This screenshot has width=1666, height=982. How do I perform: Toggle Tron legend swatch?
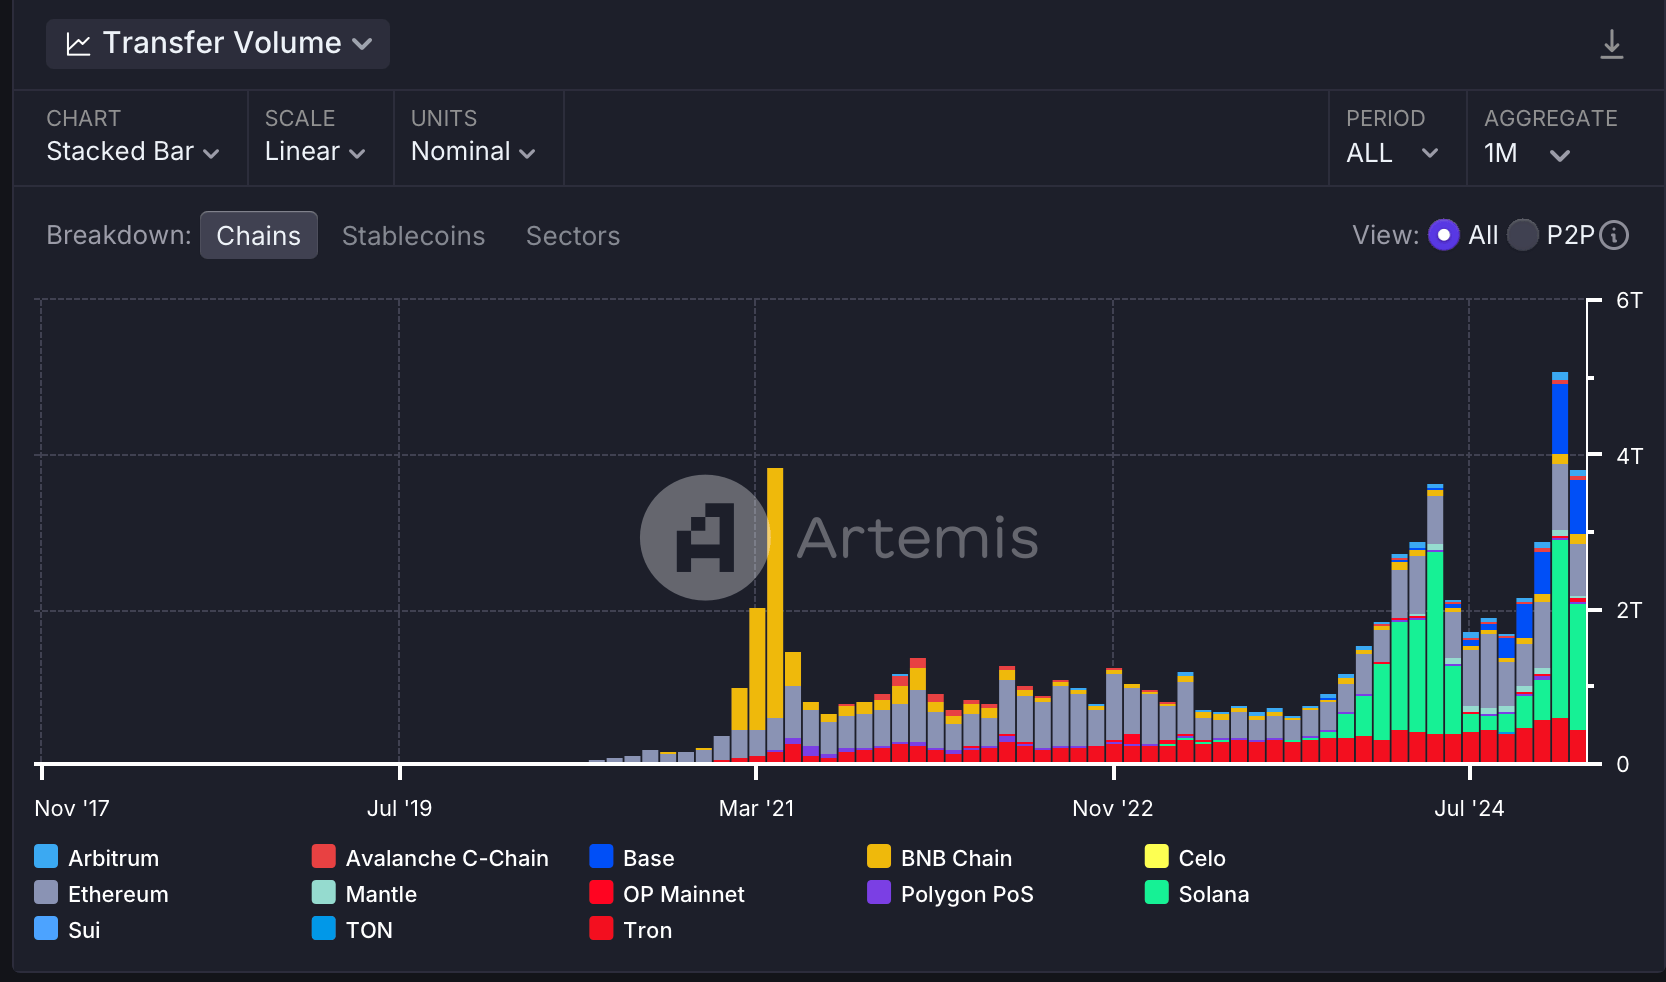click(x=601, y=928)
